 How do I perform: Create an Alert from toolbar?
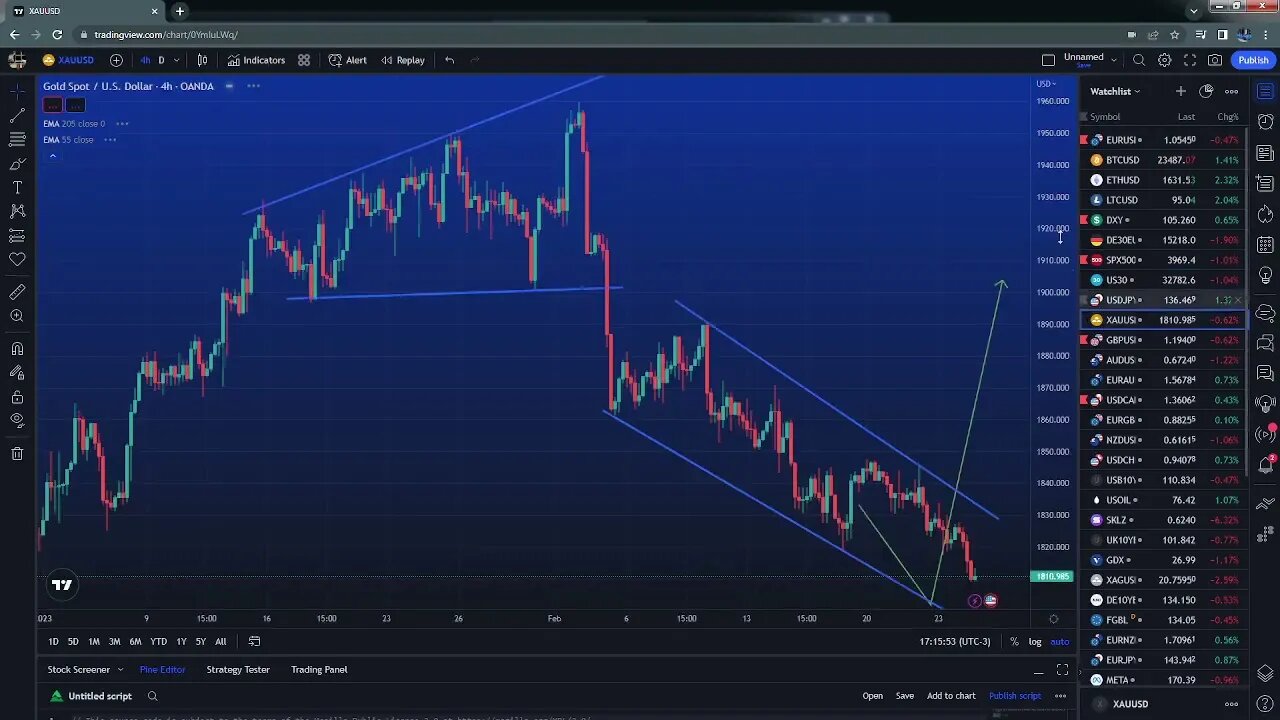348,60
